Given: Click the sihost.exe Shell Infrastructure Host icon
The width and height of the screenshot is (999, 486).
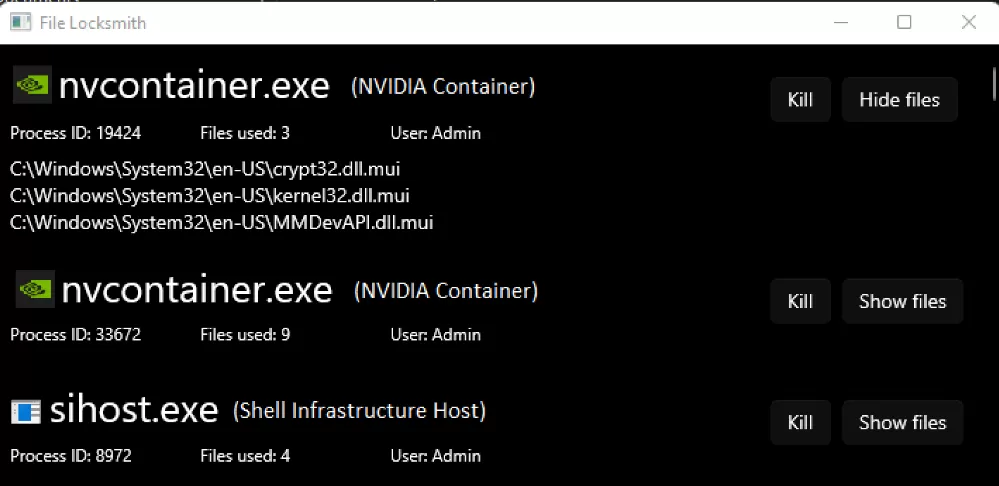Looking at the screenshot, I should coord(26,411).
